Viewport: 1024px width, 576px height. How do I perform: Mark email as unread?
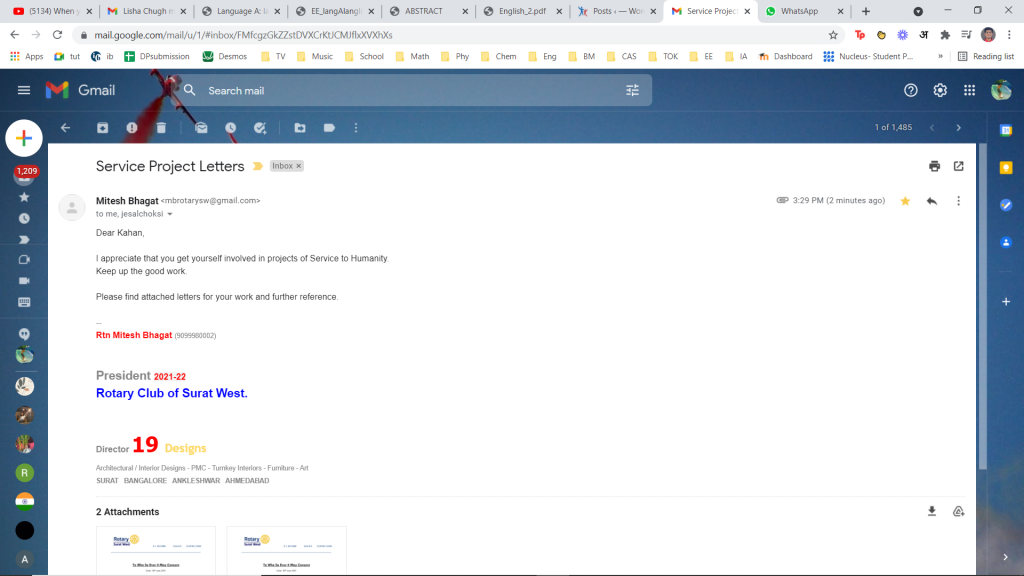201,128
